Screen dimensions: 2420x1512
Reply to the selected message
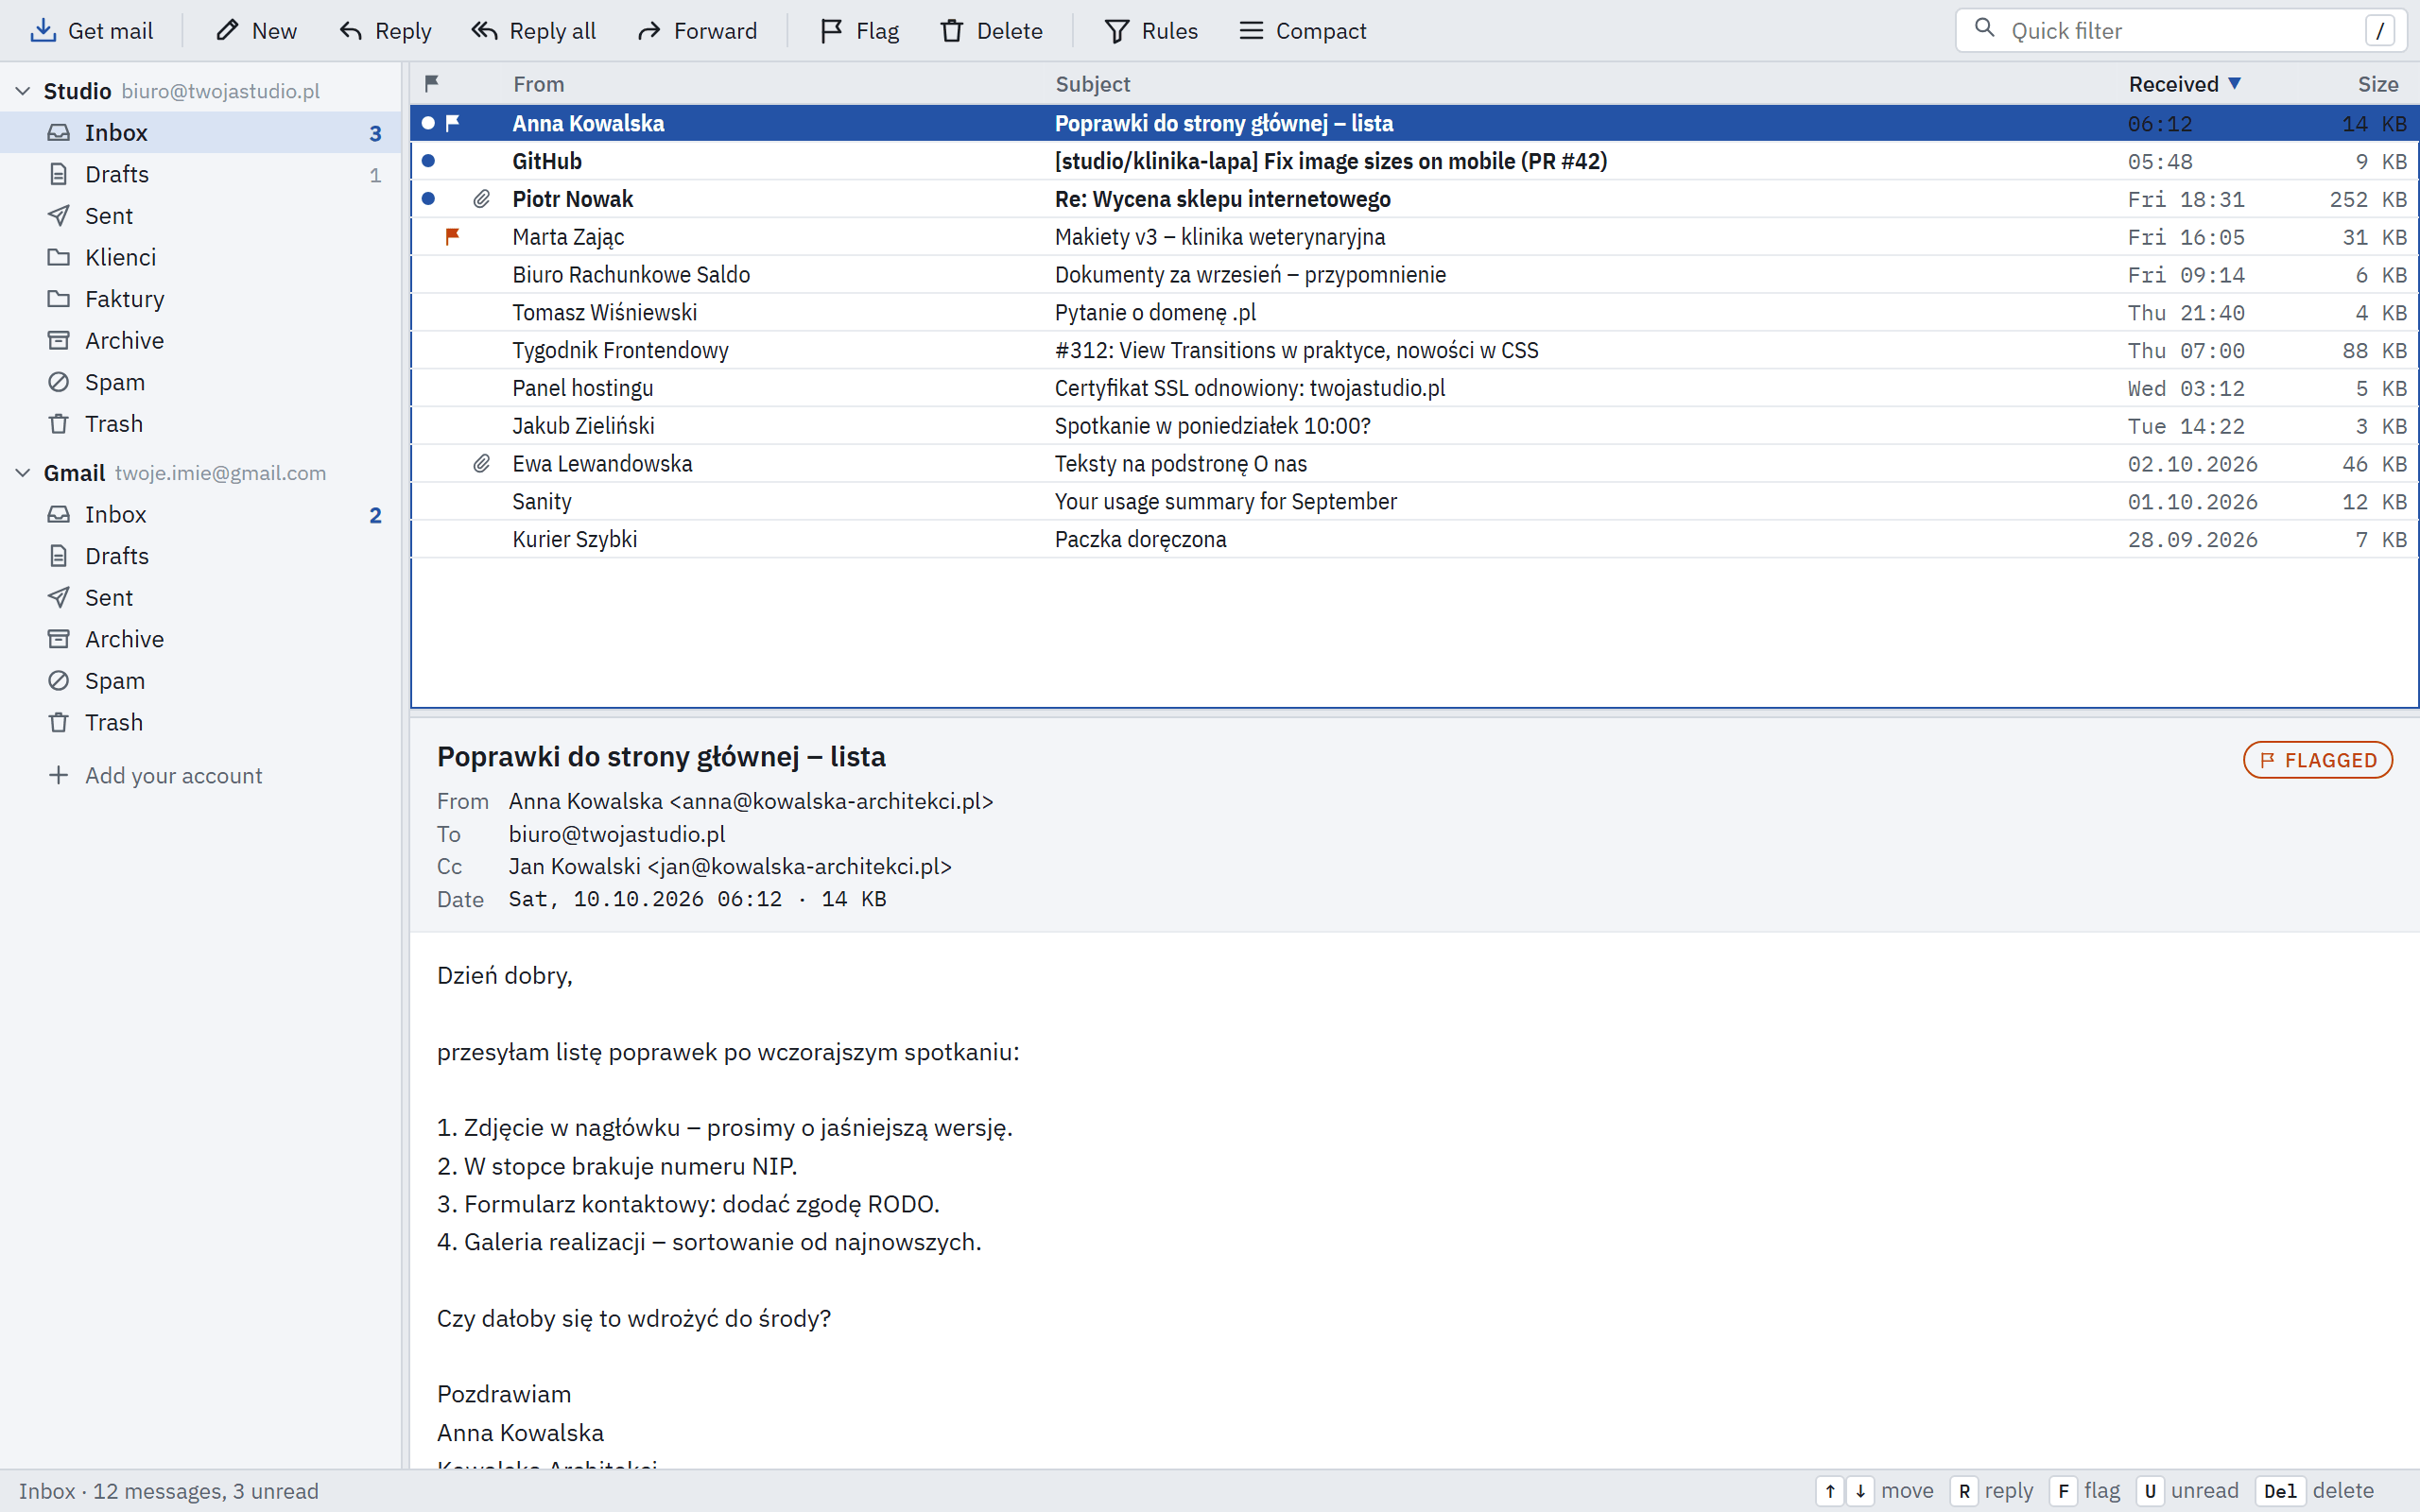(x=385, y=31)
